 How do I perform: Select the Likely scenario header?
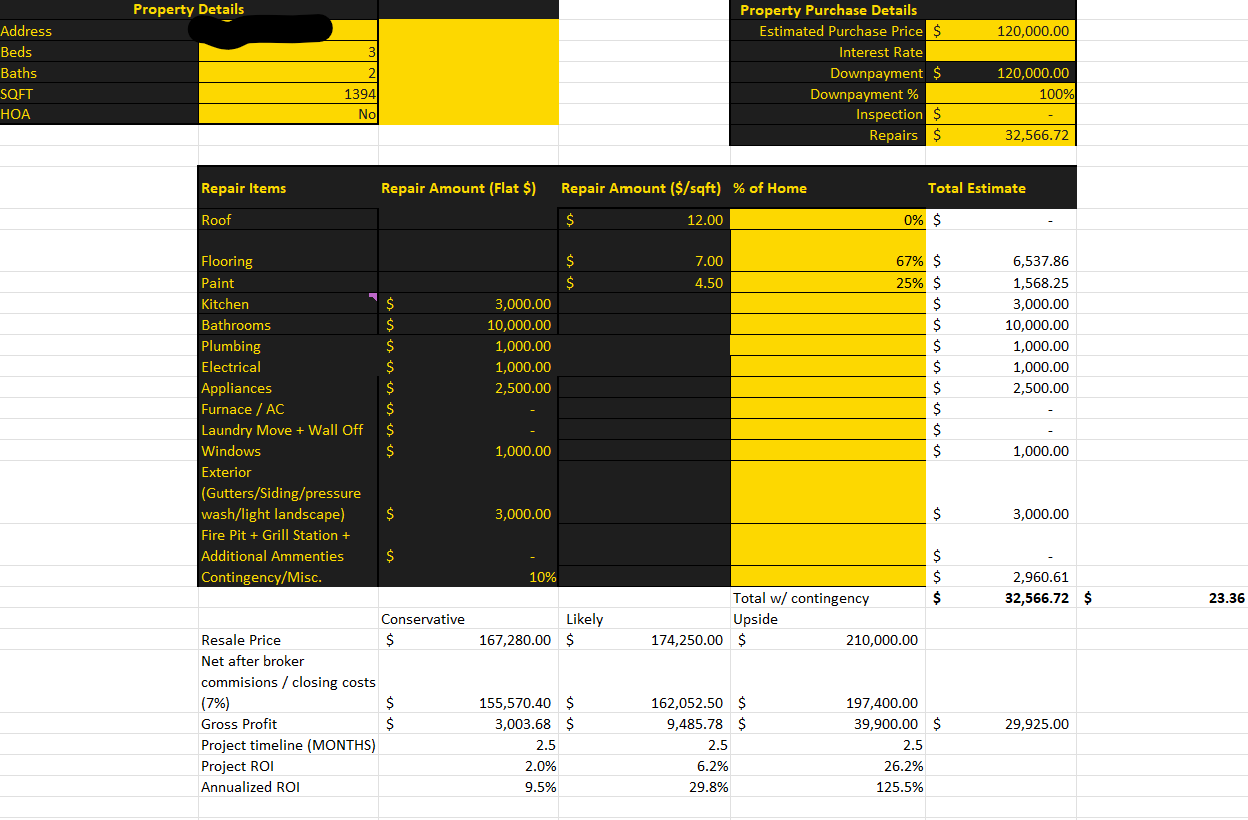(x=585, y=619)
